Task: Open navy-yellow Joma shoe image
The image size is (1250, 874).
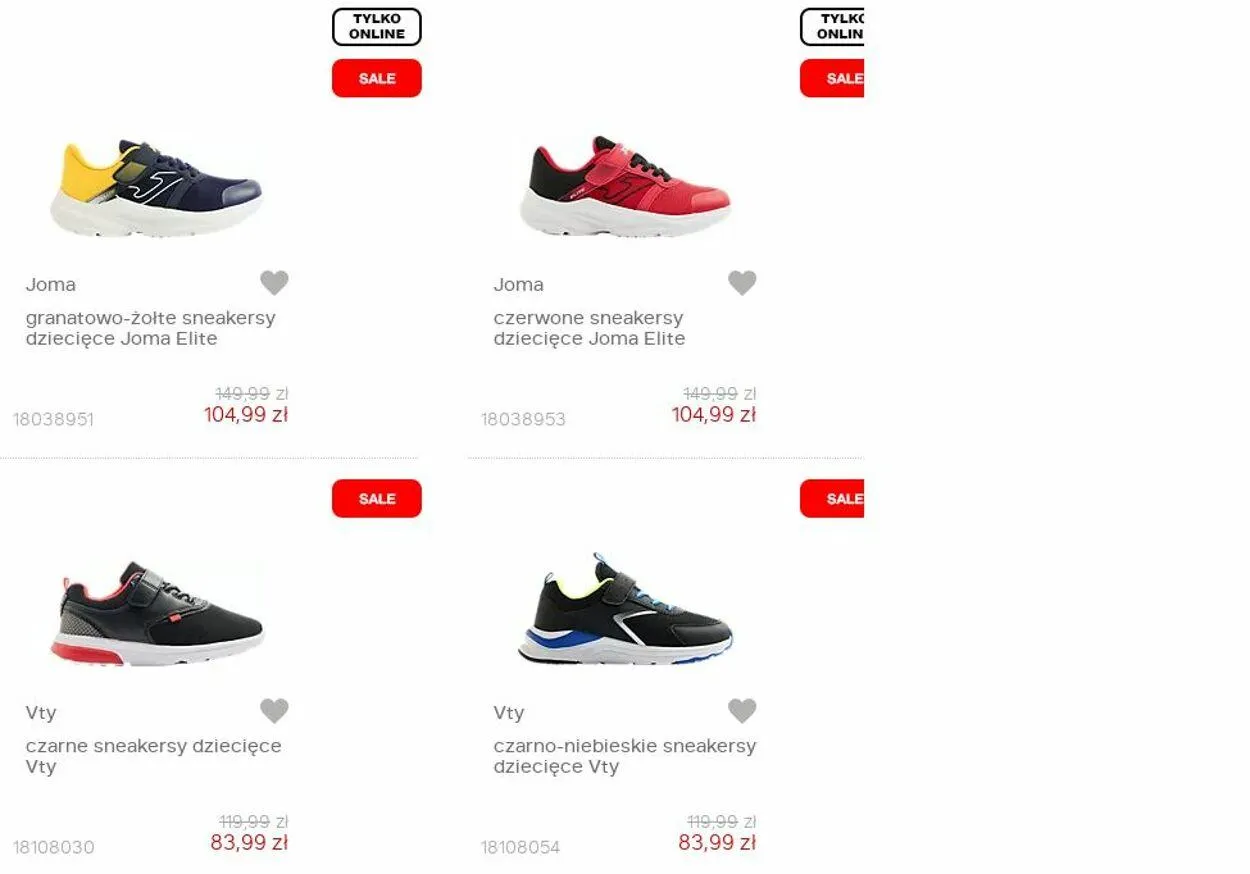Action: click(156, 188)
